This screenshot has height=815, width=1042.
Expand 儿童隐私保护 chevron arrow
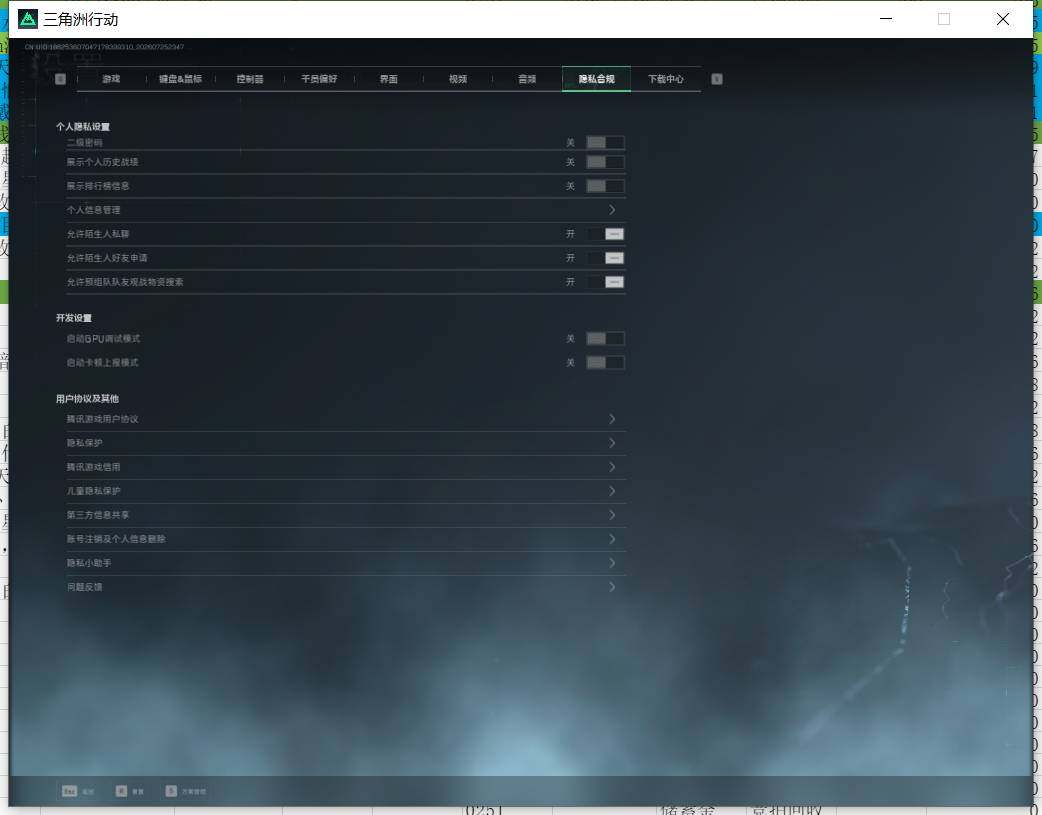click(x=612, y=491)
